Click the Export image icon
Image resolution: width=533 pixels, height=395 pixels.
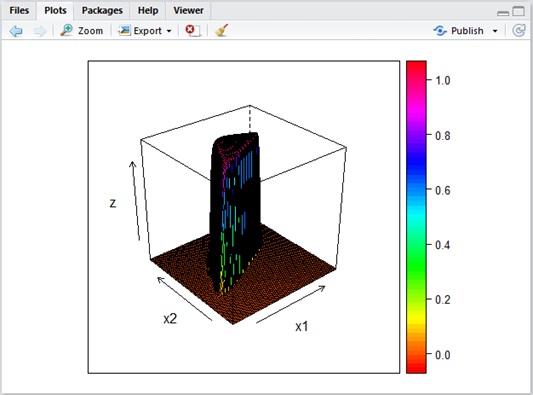pos(124,31)
